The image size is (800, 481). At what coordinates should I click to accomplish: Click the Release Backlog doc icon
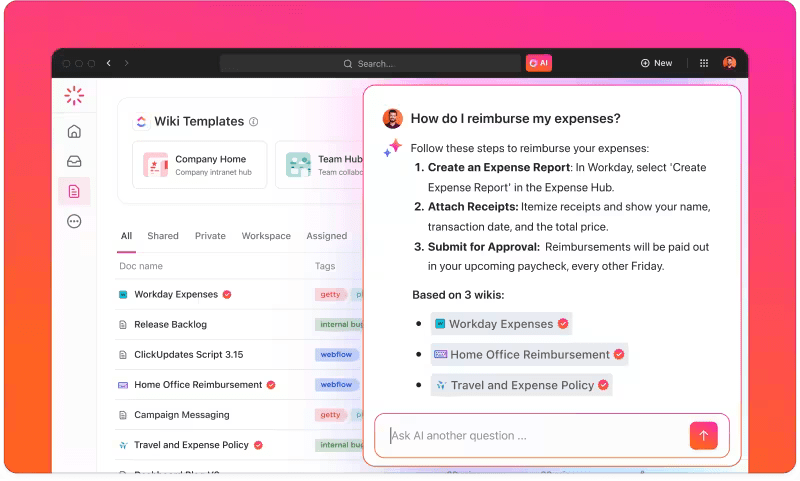coord(123,324)
